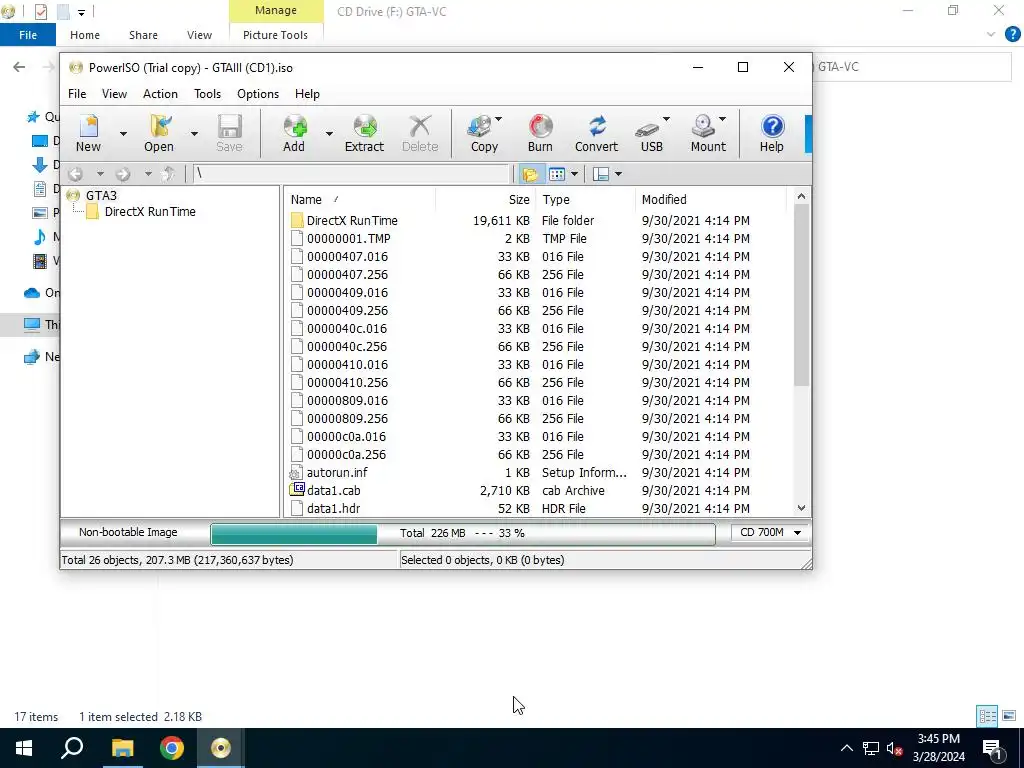This screenshot has width=1024, height=768.
Task: Select the data1.hdr file row
Action: point(536,509)
